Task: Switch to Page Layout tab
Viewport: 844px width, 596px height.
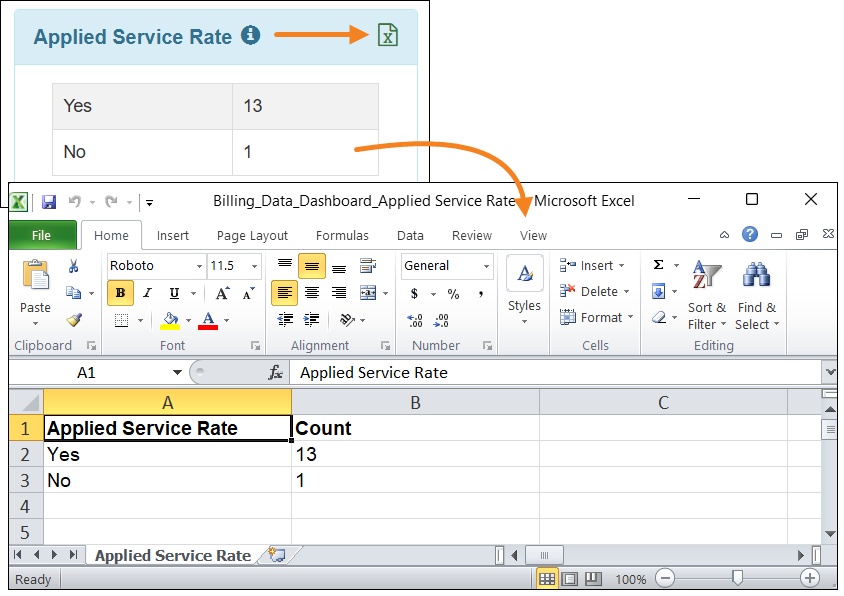Action: (x=252, y=236)
